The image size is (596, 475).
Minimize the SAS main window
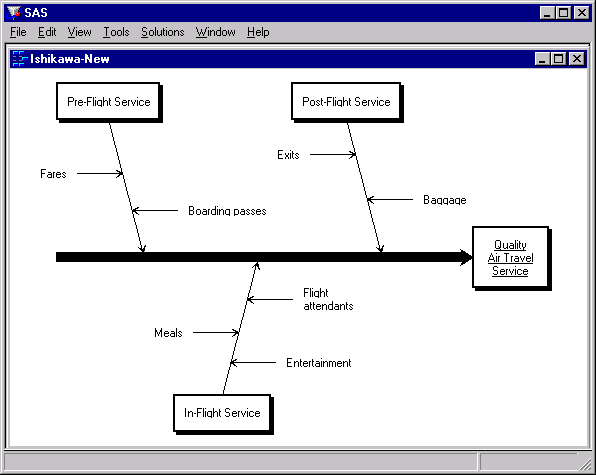click(547, 13)
